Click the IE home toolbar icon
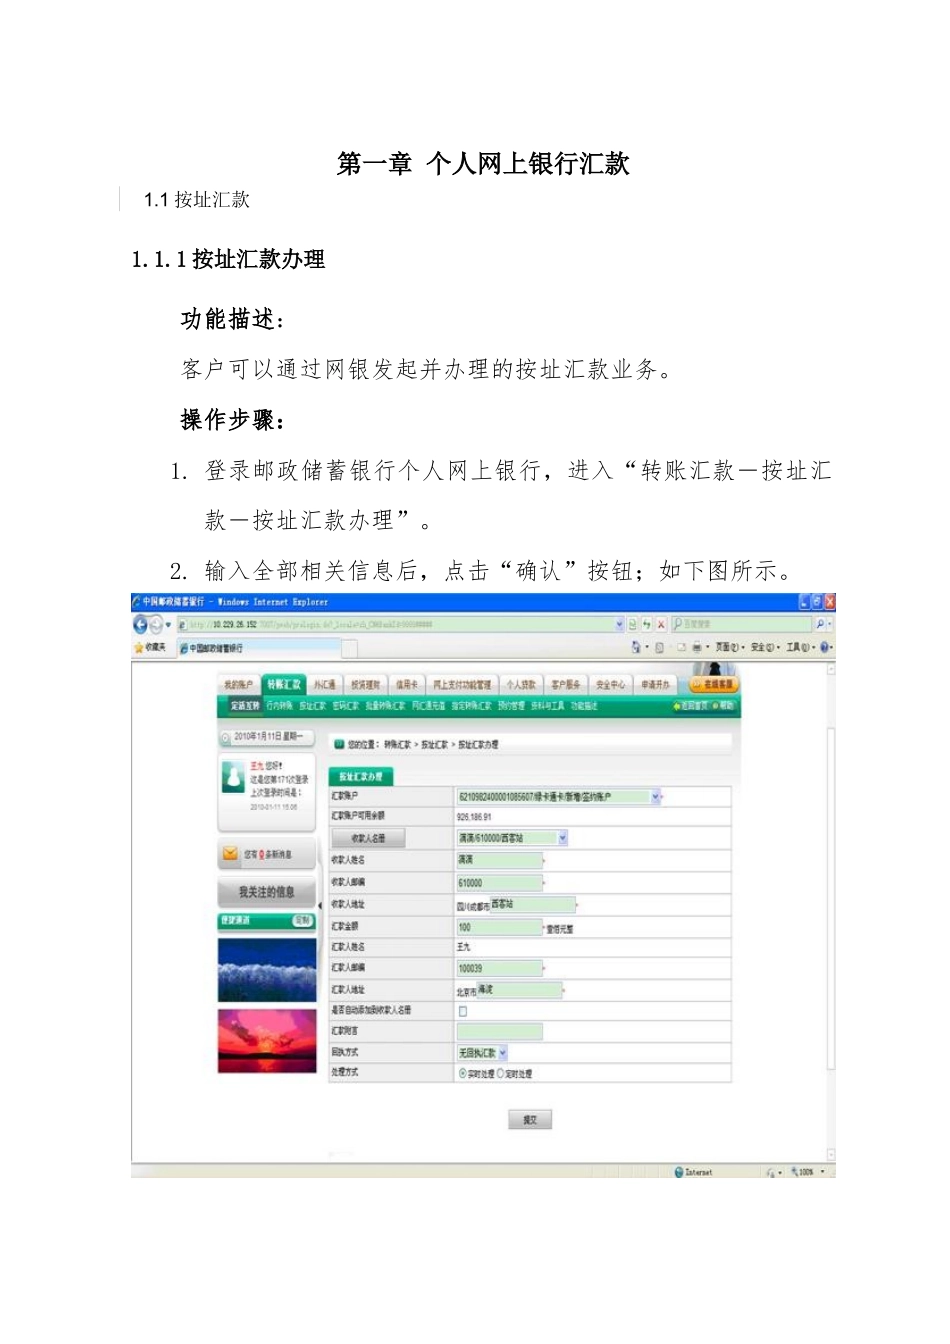The image size is (950, 1344). coord(636,648)
